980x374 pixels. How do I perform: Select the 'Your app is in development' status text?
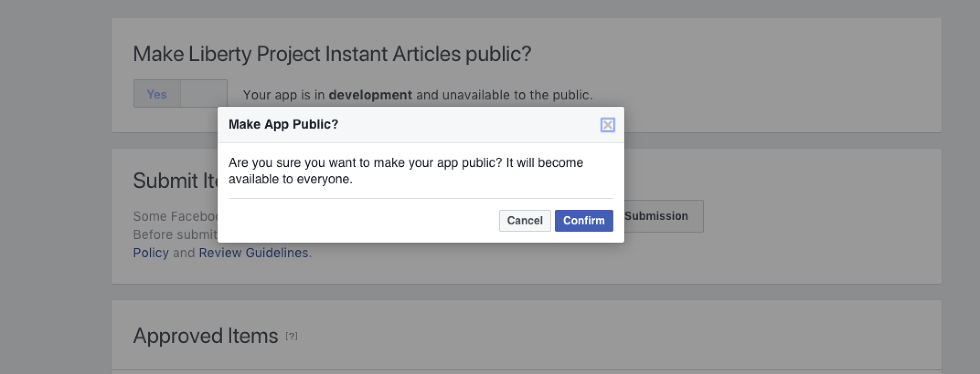418,95
